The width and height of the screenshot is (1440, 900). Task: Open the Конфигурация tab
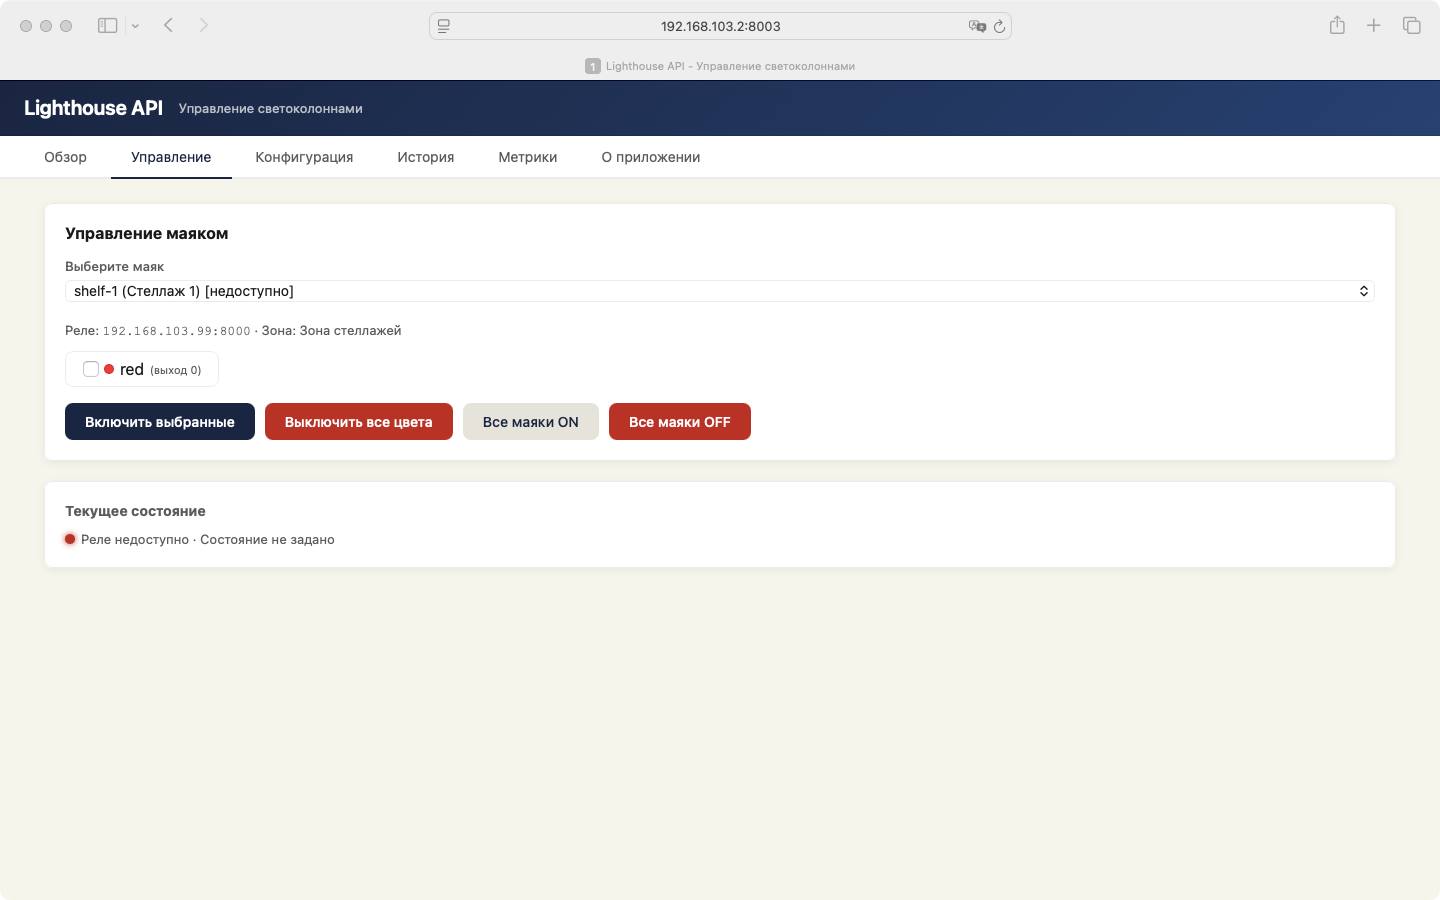coord(304,157)
